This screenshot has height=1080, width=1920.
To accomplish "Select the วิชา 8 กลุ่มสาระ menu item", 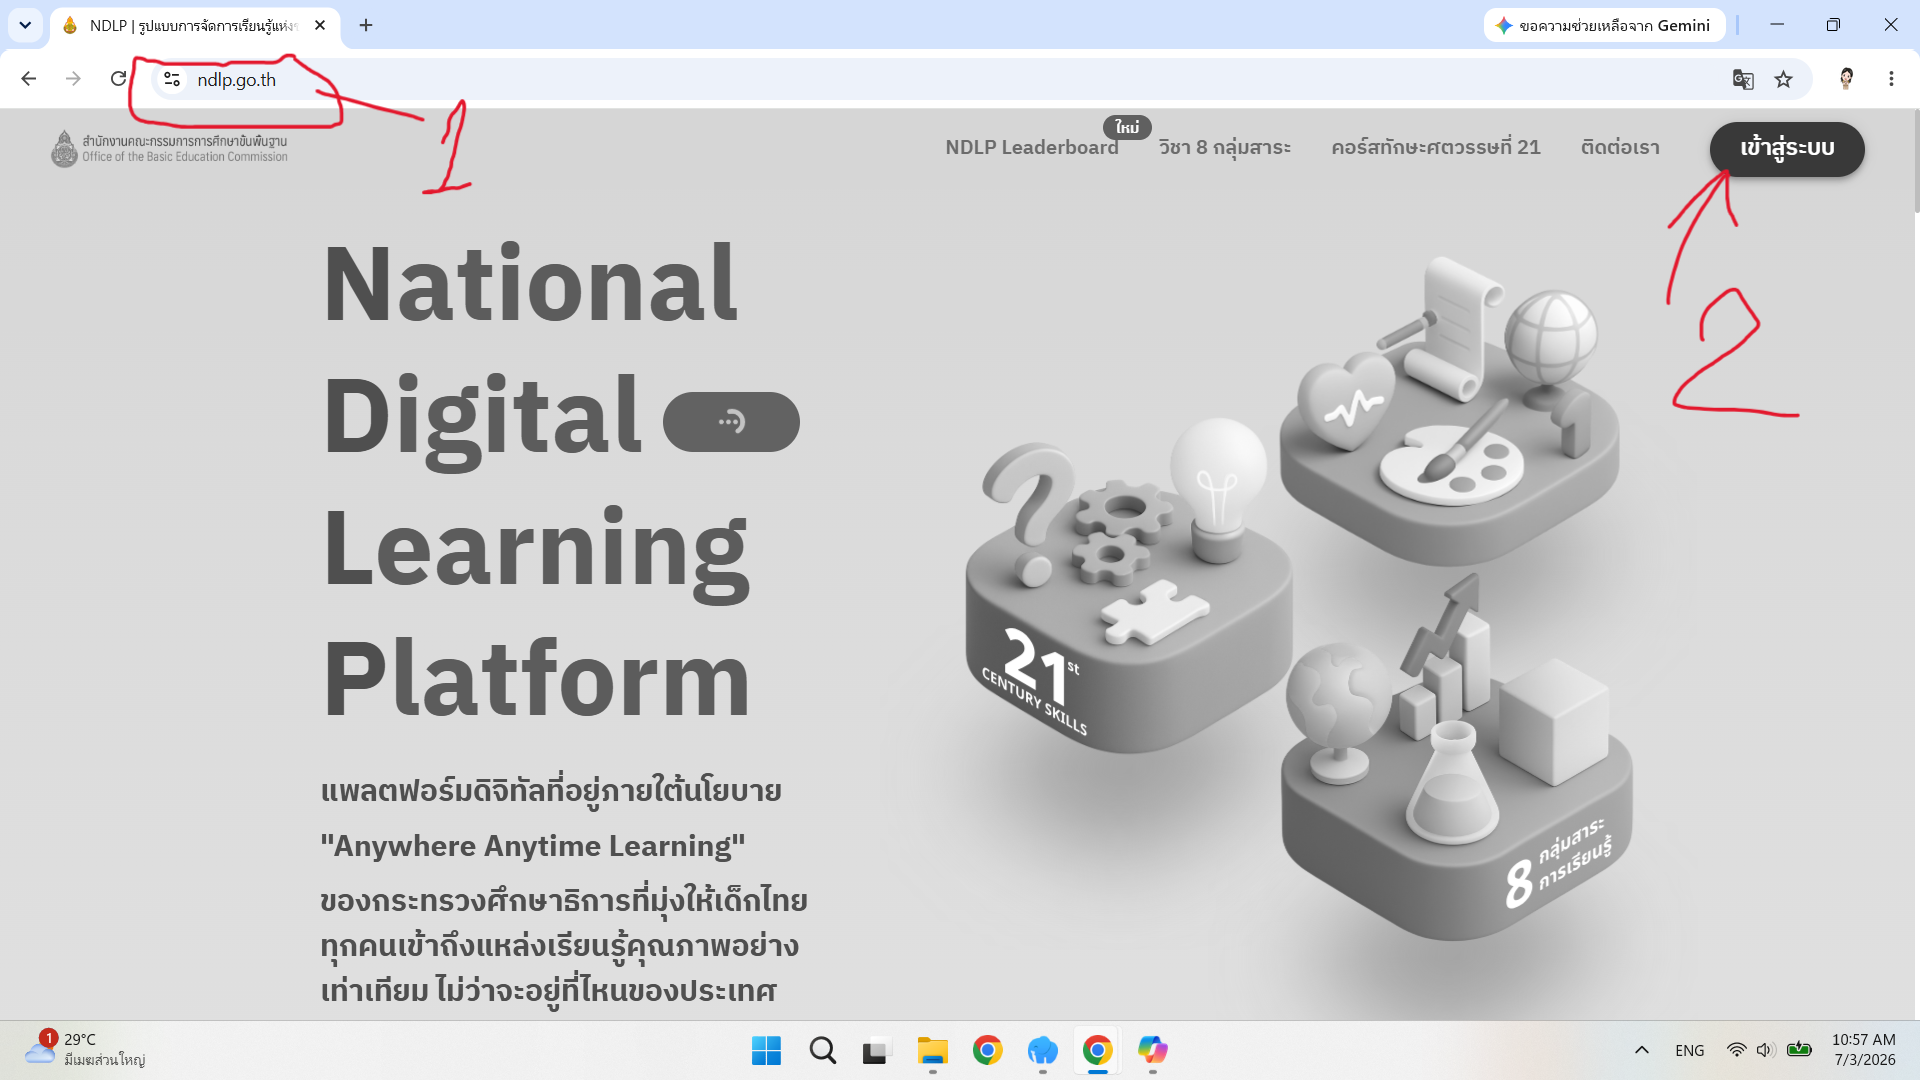I will click(x=1225, y=148).
